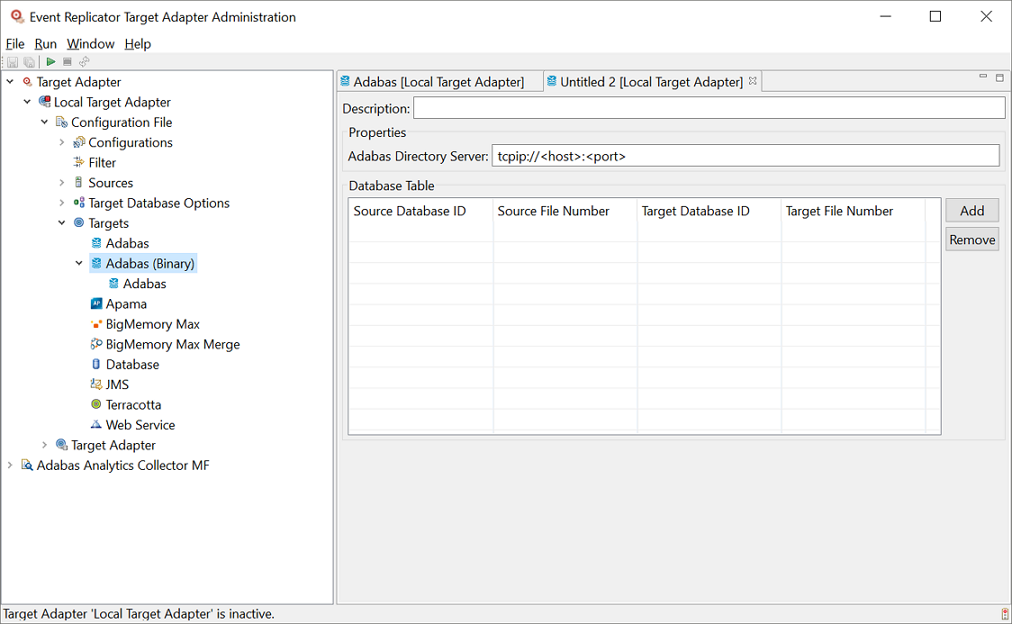
Task: Expand the Configurations tree item
Action: click(60, 141)
